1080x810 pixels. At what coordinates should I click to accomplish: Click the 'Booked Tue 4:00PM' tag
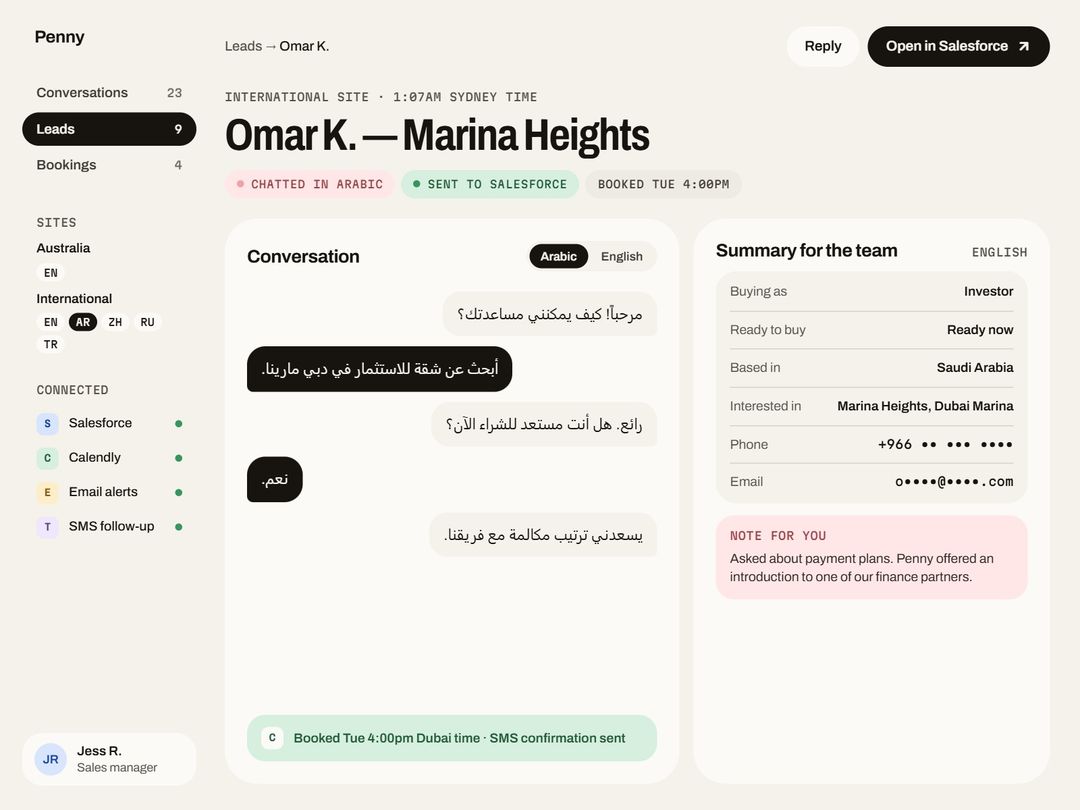pyautogui.click(x=663, y=184)
